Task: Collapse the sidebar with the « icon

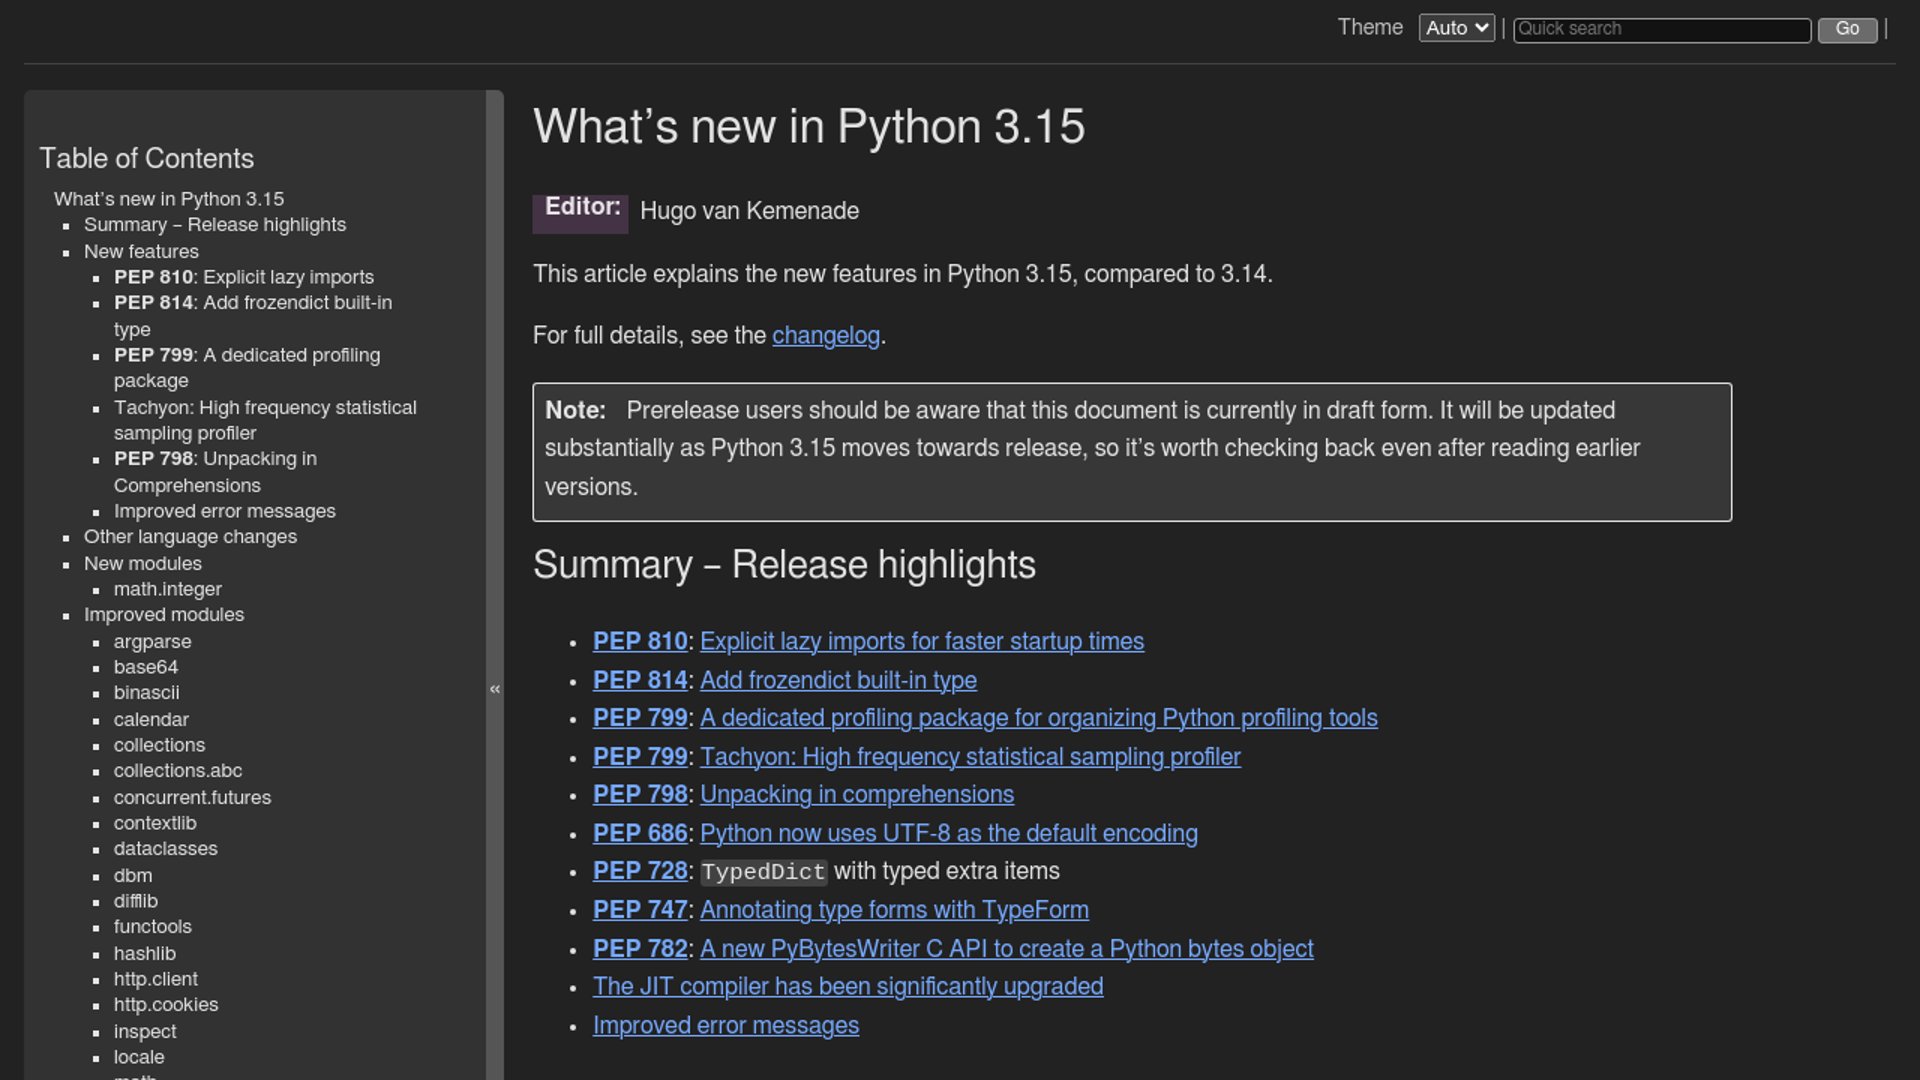Action: [x=495, y=689]
